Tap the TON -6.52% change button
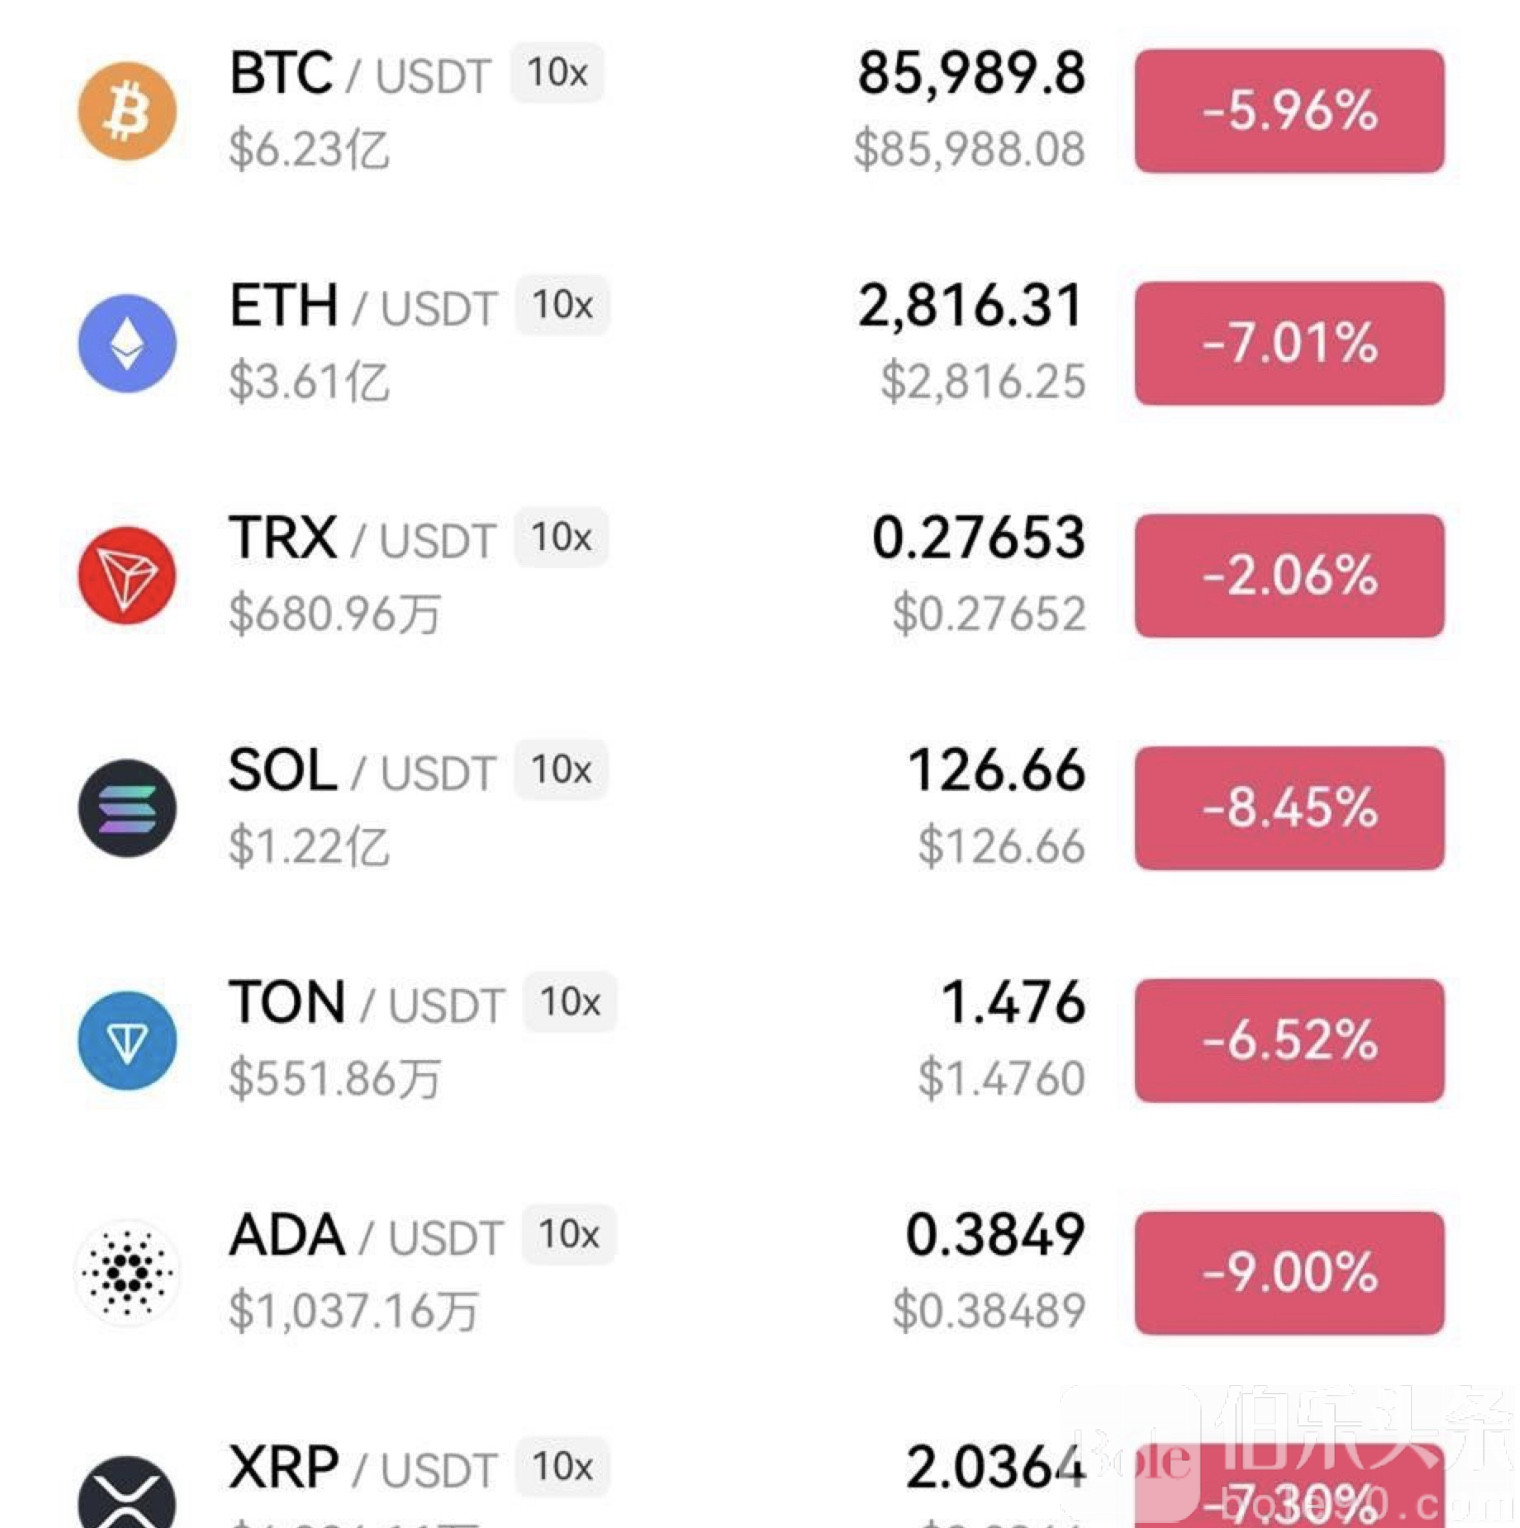 coord(1288,1041)
